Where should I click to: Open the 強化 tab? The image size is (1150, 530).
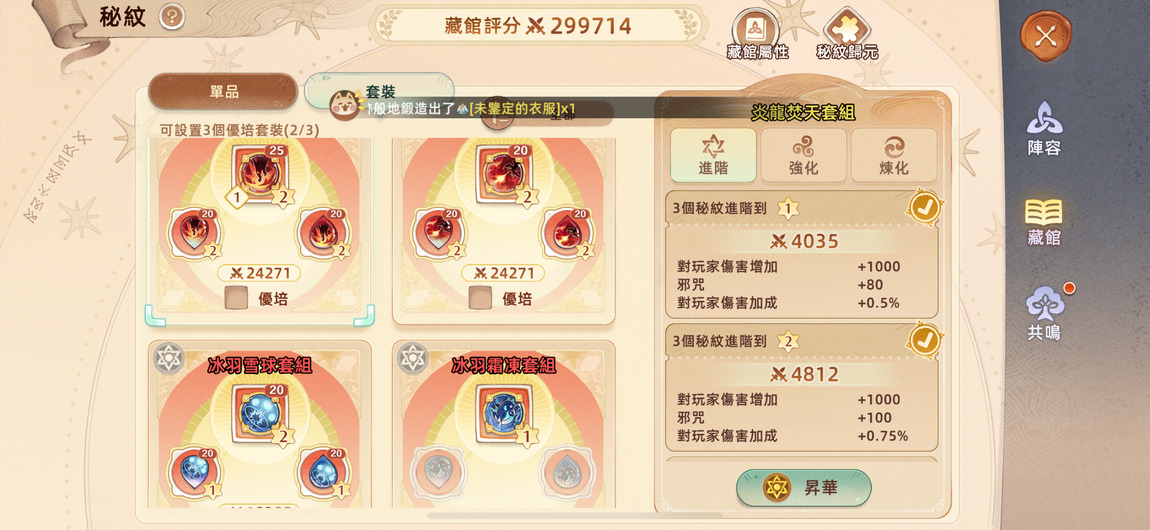pos(803,155)
